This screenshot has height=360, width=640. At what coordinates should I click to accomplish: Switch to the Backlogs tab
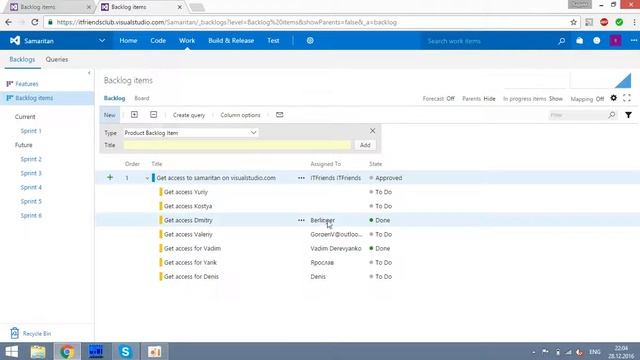coord(22,59)
